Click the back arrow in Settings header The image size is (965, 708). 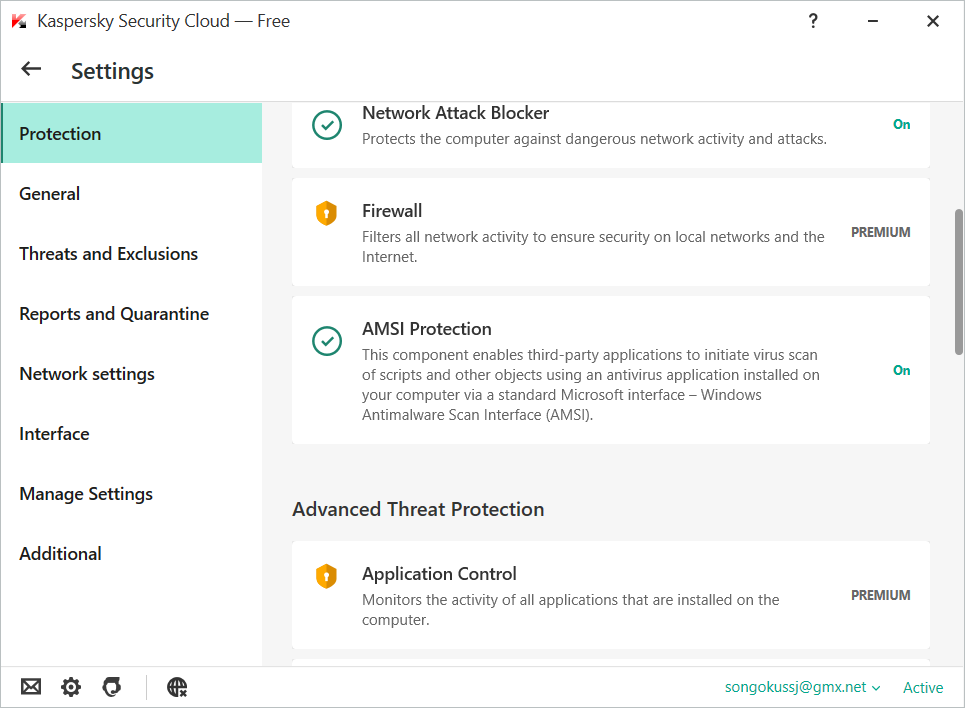coord(31,69)
